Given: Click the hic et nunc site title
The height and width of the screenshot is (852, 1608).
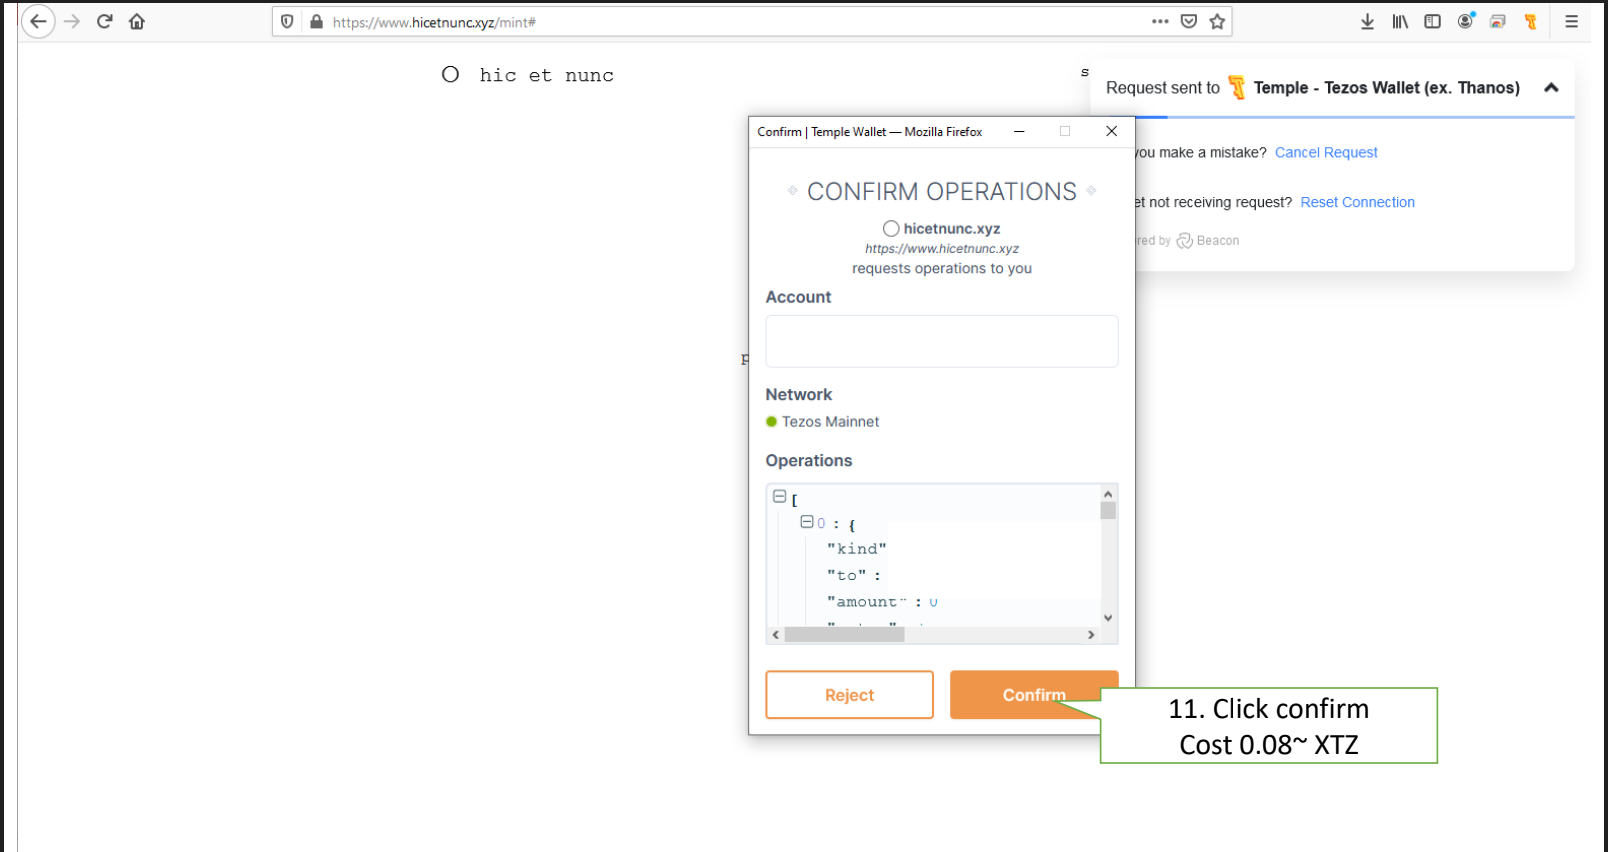Looking at the screenshot, I should [x=546, y=75].
